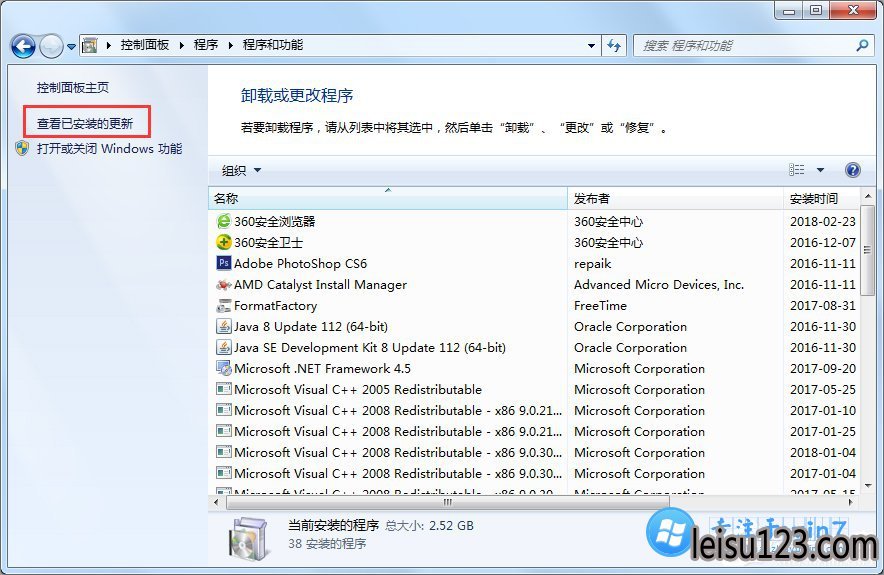The width and height of the screenshot is (884, 575).
Task: Click installed programs box icon in details pane
Action: [248, 538]
